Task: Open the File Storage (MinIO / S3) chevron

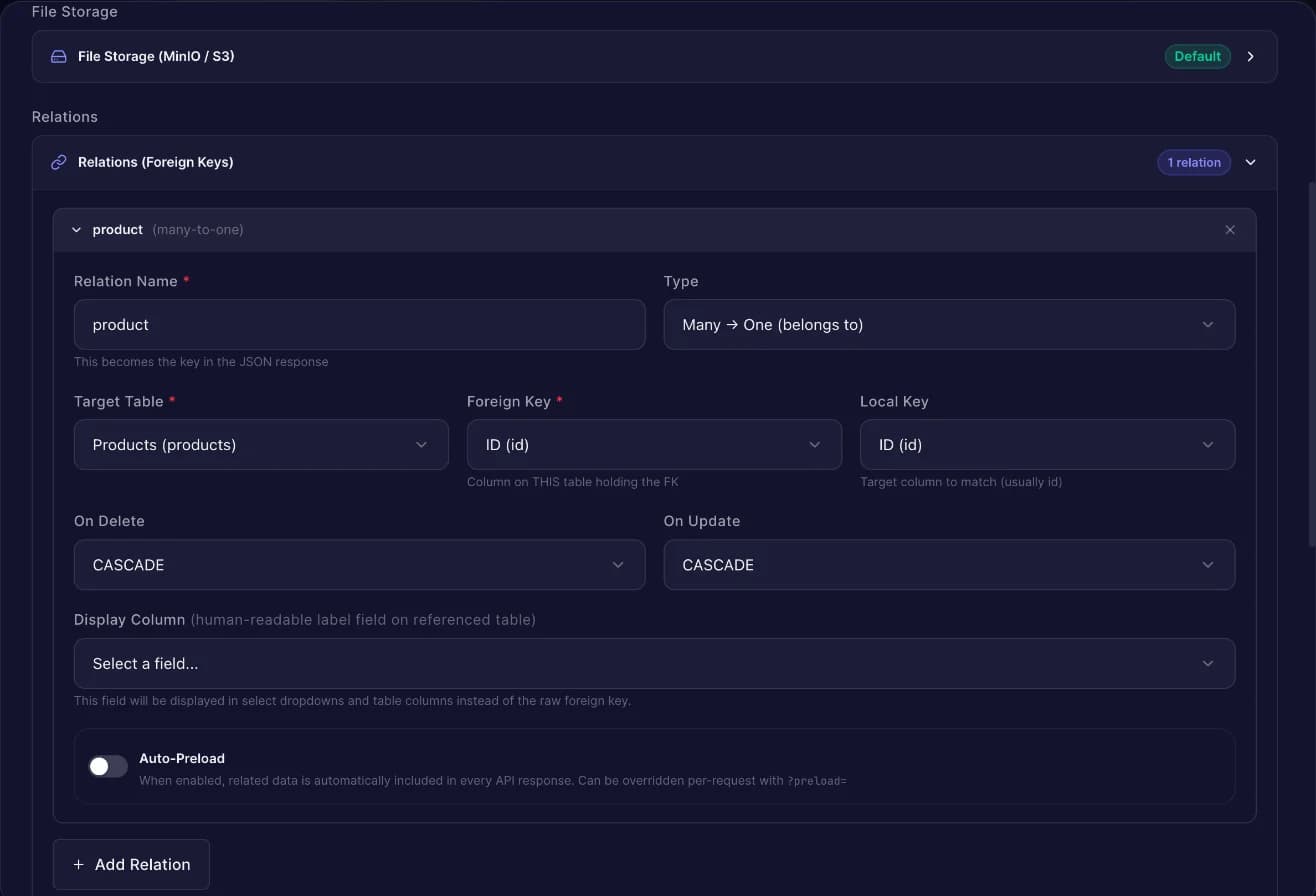Action: tap(1251, 56)
